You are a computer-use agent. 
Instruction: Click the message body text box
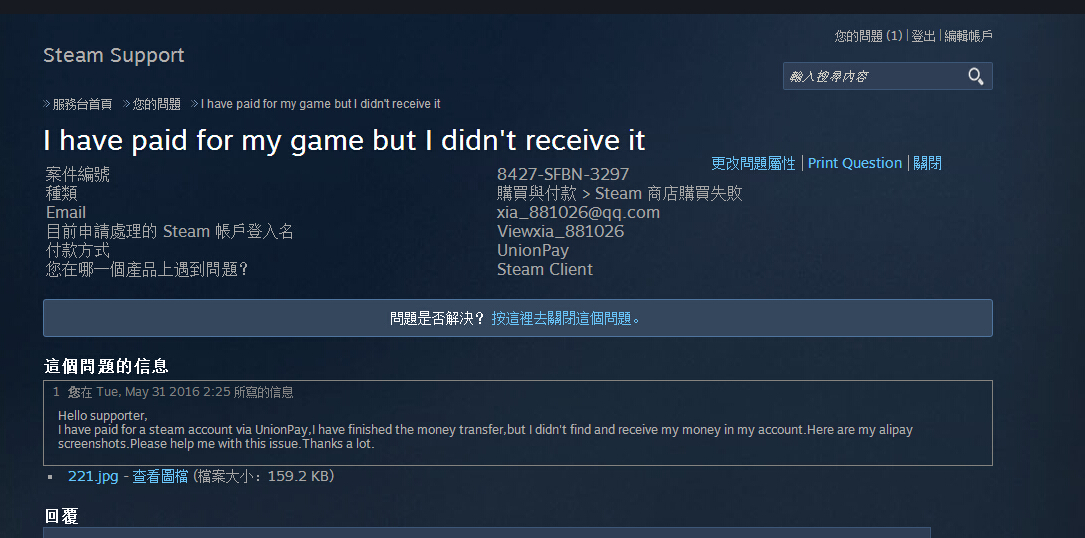point(518,422)
